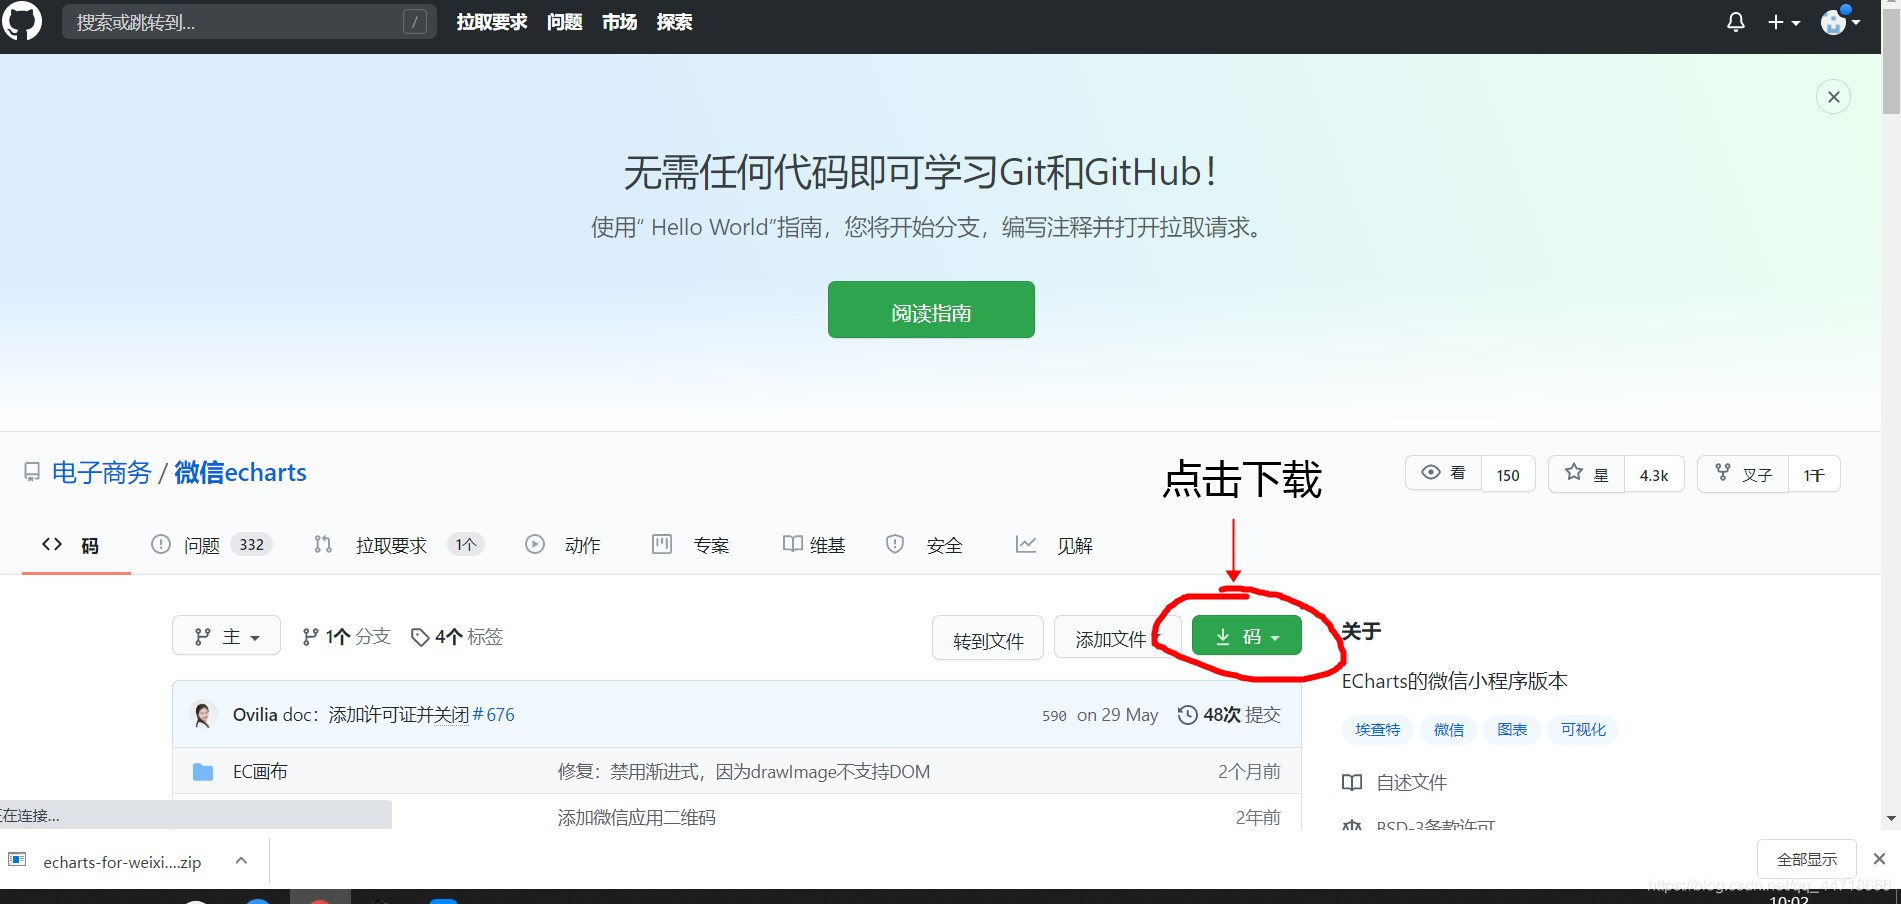Open the 1个分支 branches link
The height and width of the screenshot is (904, 1901).
coord(346,636)
